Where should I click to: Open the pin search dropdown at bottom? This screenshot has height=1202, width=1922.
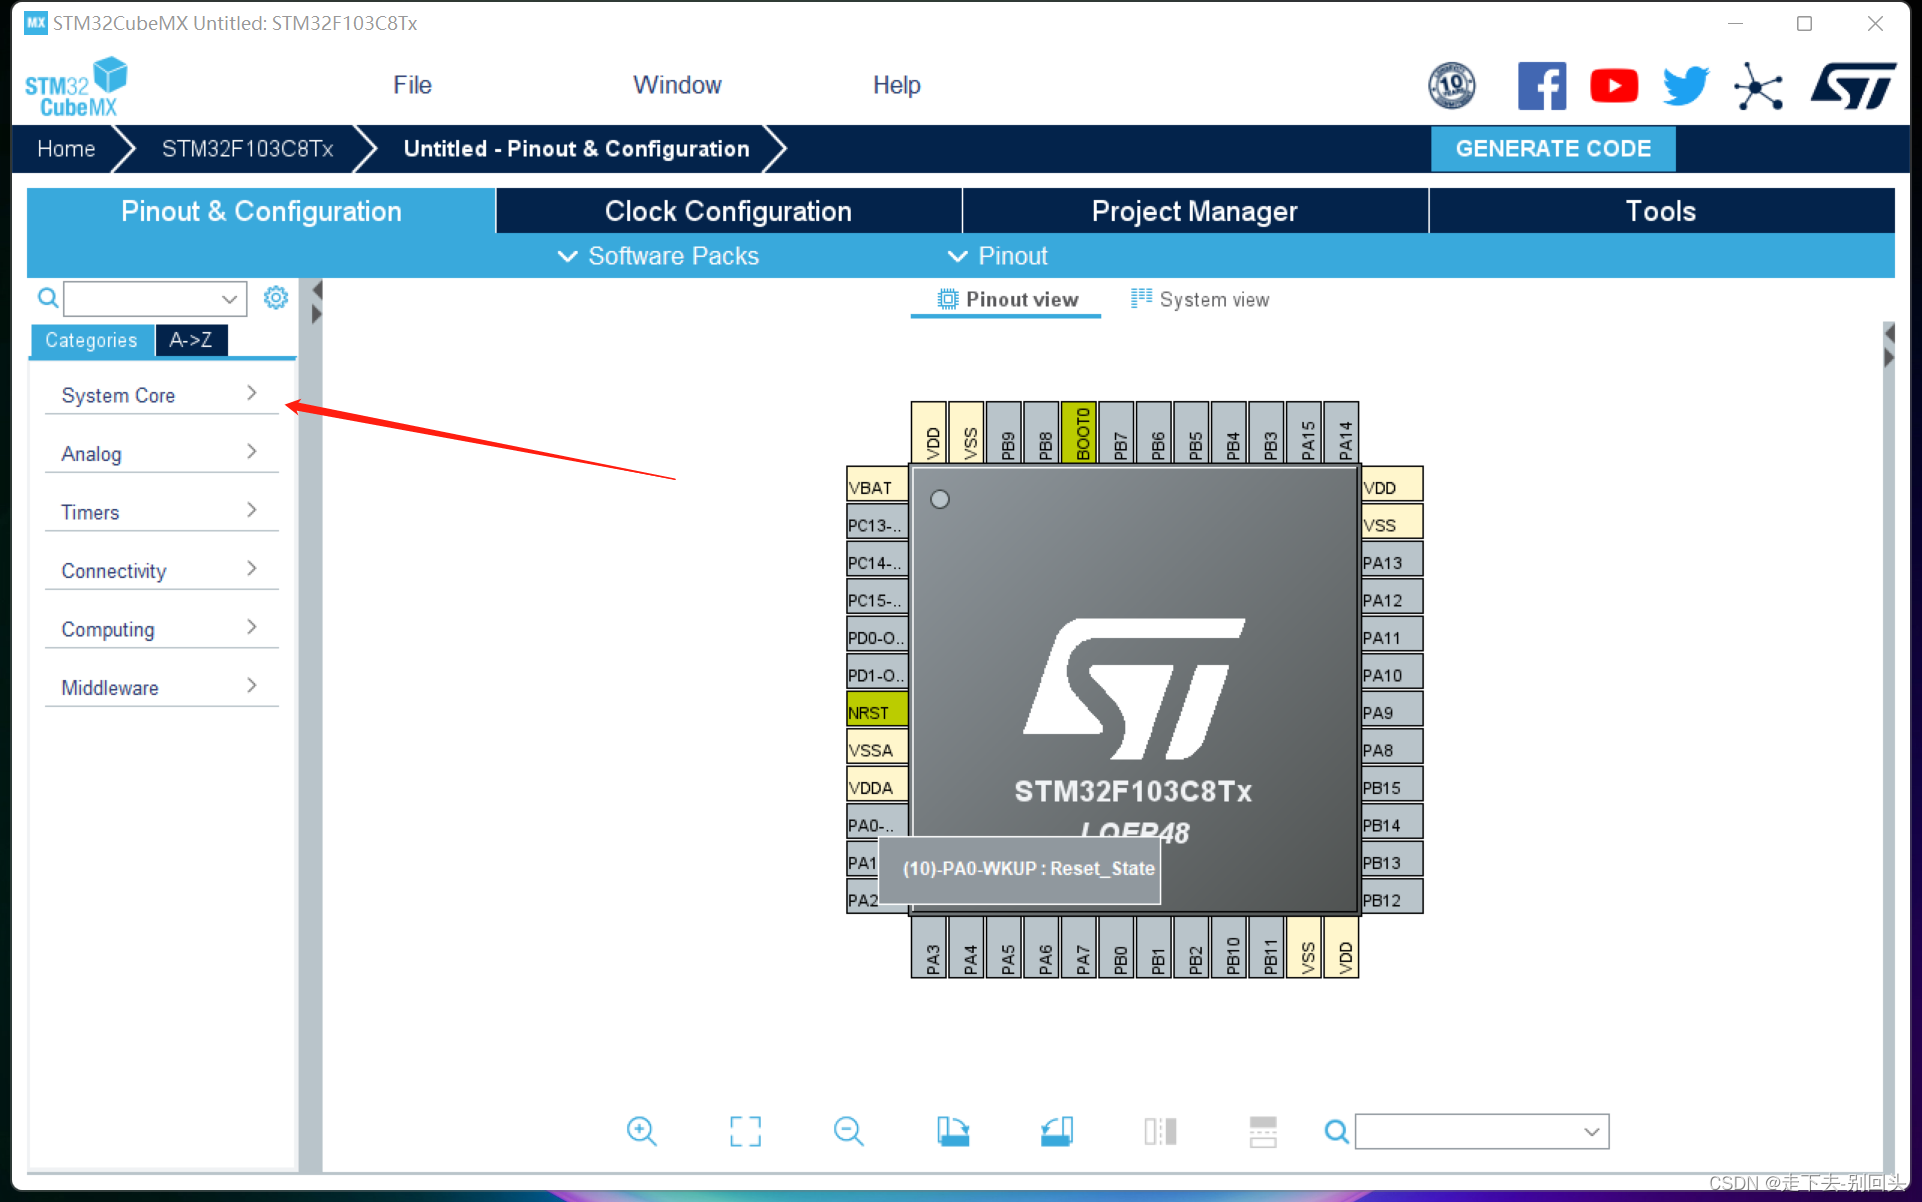[1591, 1132]
